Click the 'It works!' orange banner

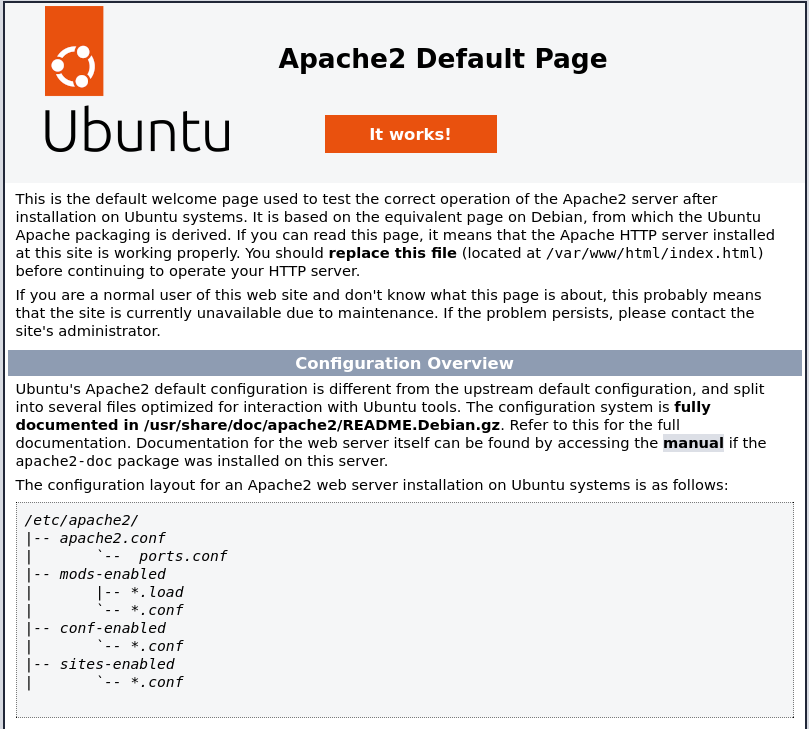[411, 134]
